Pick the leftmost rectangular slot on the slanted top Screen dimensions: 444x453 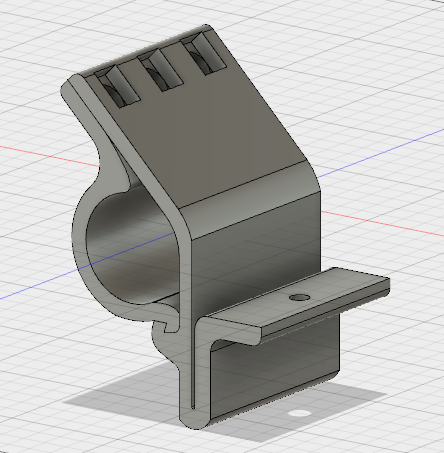point(117,86)
